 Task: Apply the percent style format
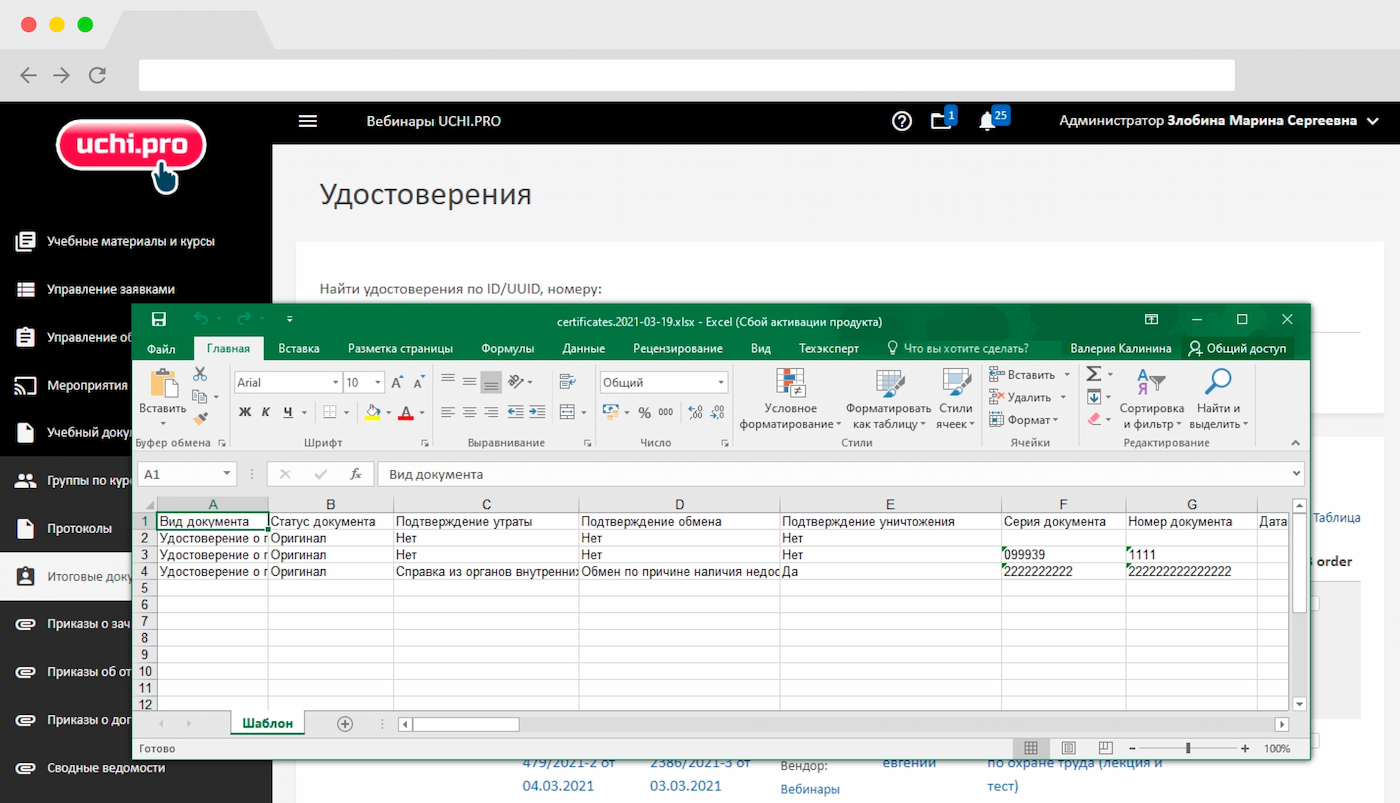click(x=644, y=412)
